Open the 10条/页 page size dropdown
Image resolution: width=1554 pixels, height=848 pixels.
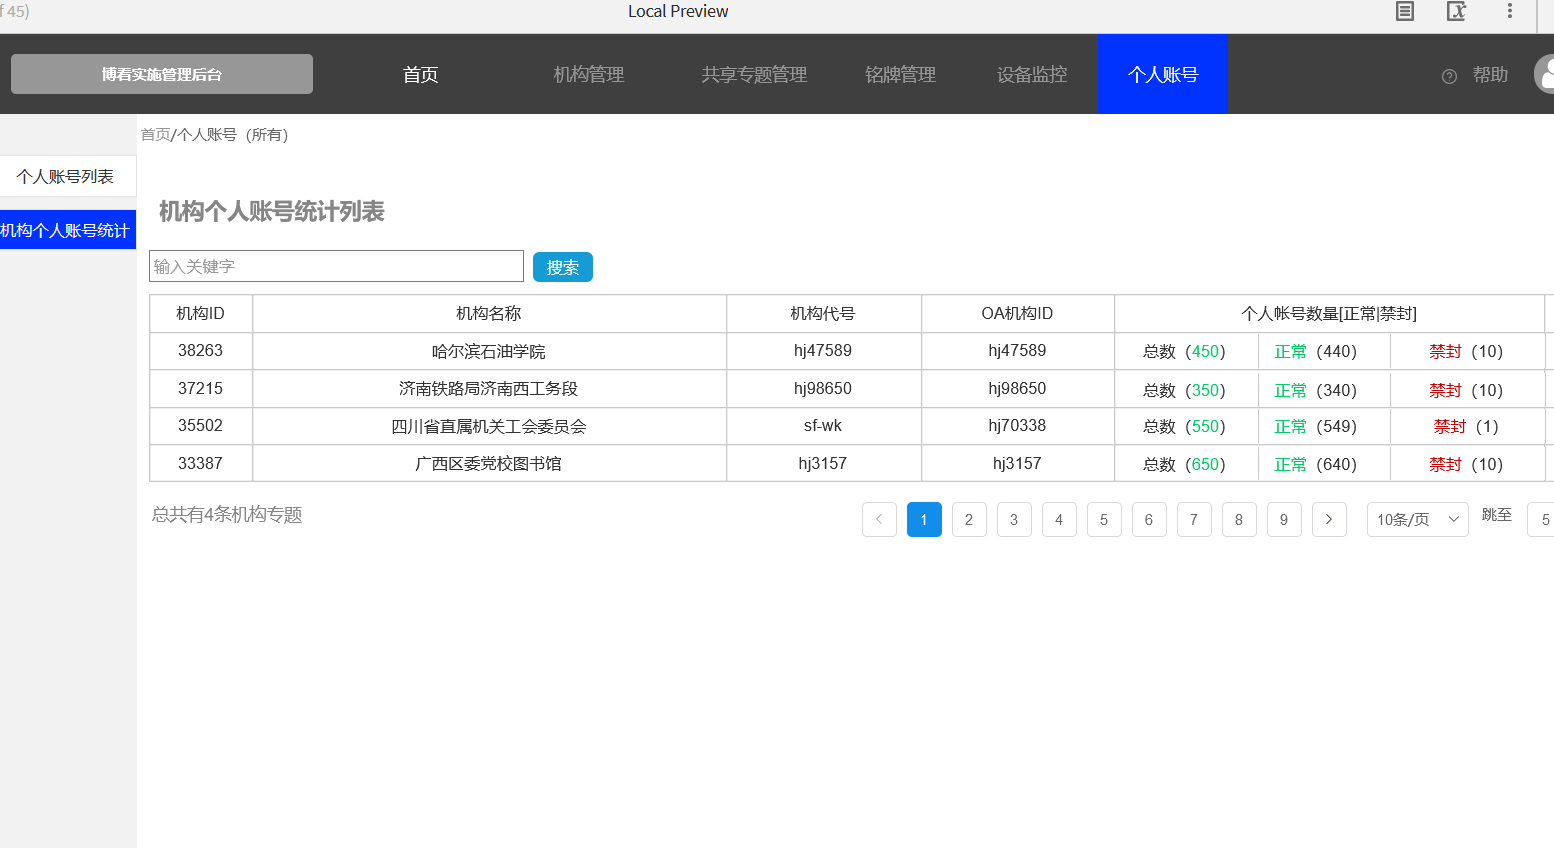click(1417, 519)
